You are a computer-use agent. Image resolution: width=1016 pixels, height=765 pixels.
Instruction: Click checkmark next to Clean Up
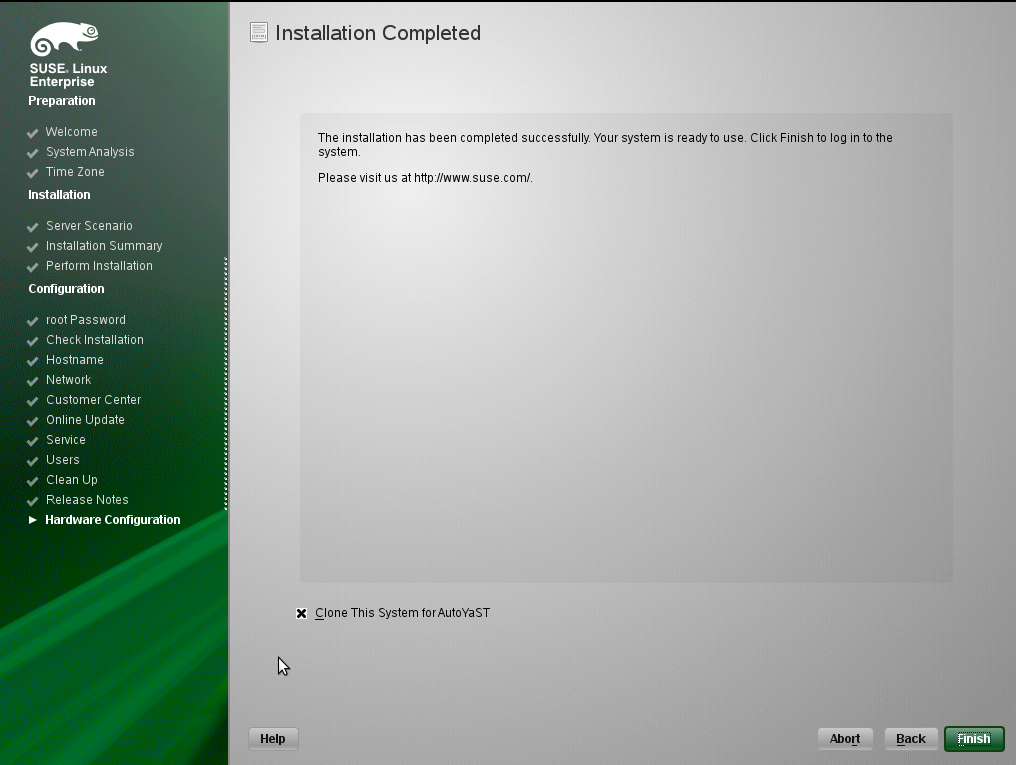[x=32, y=481]
